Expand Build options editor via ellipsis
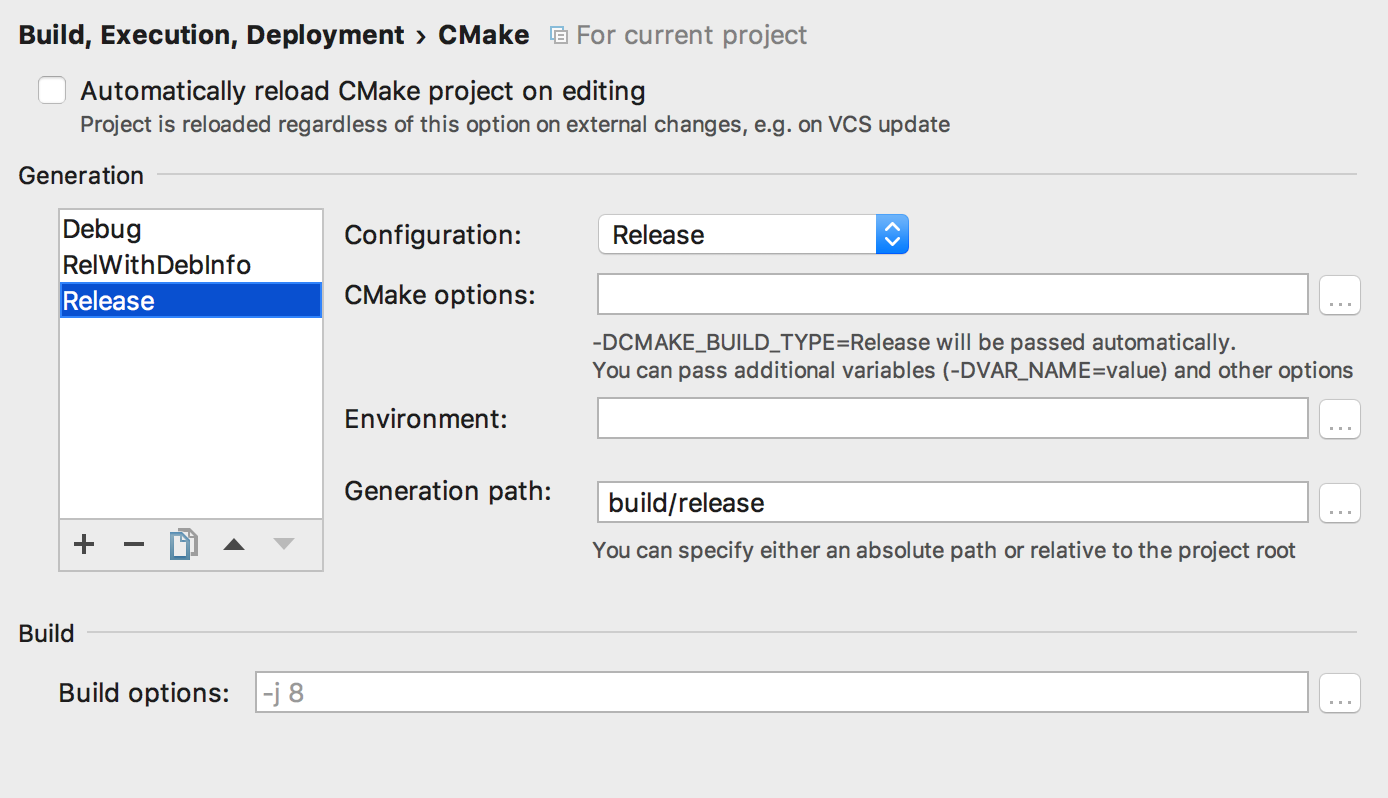Screen dimensions: 1388x798 [x=1340, y=693]
